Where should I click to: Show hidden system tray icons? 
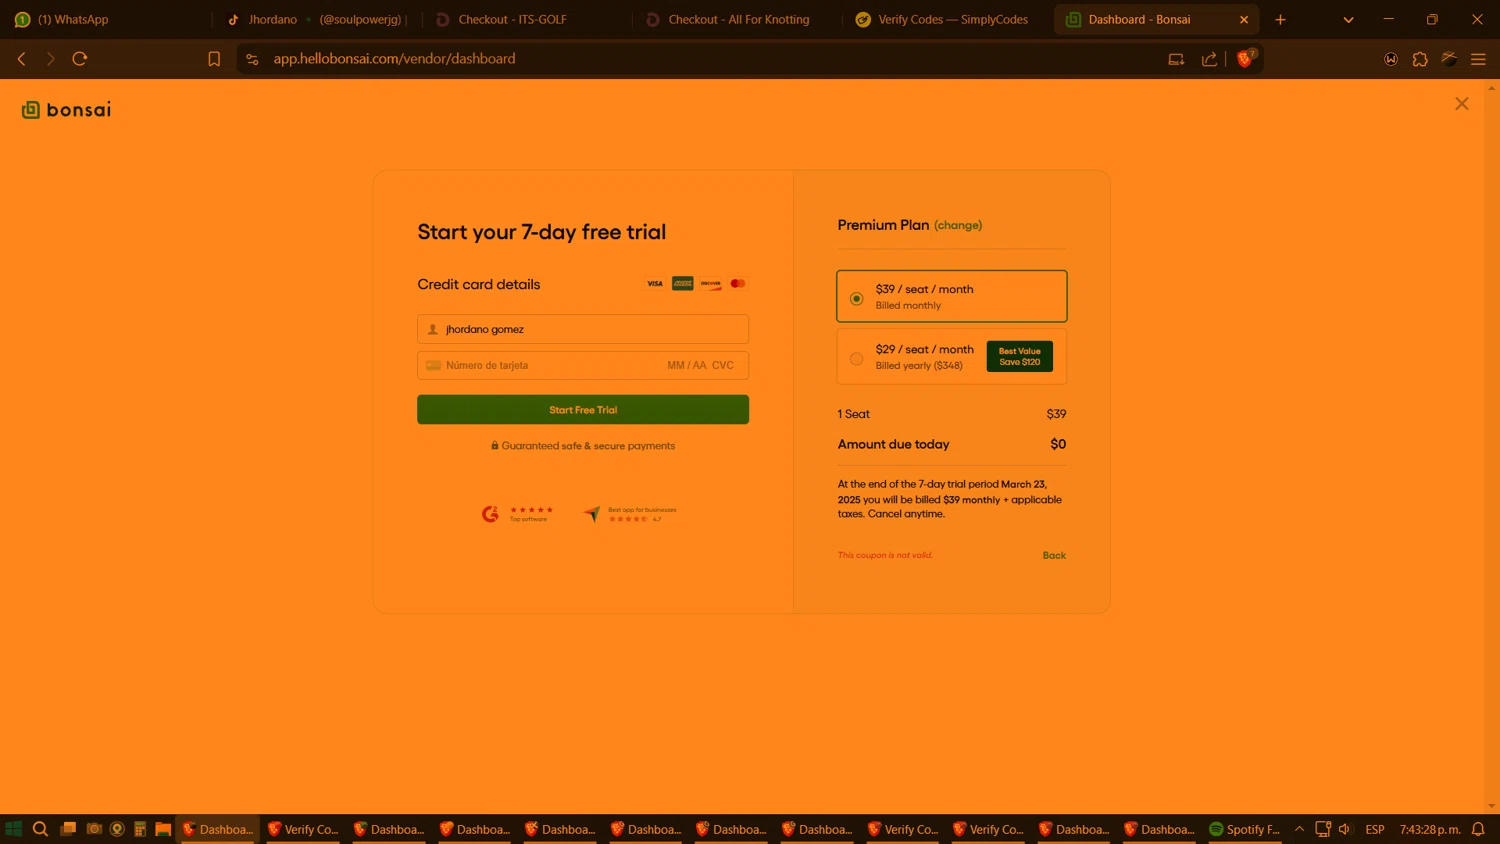[x=1299, y=829]
